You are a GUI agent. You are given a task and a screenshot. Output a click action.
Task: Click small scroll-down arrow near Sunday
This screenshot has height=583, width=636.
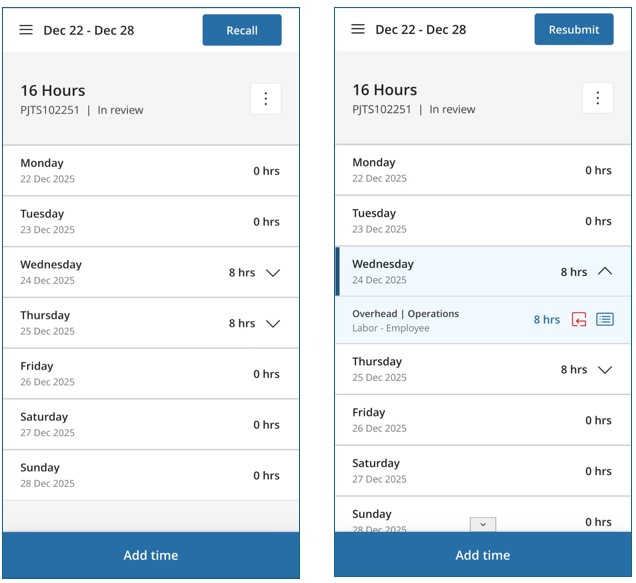tap(483, 524)
